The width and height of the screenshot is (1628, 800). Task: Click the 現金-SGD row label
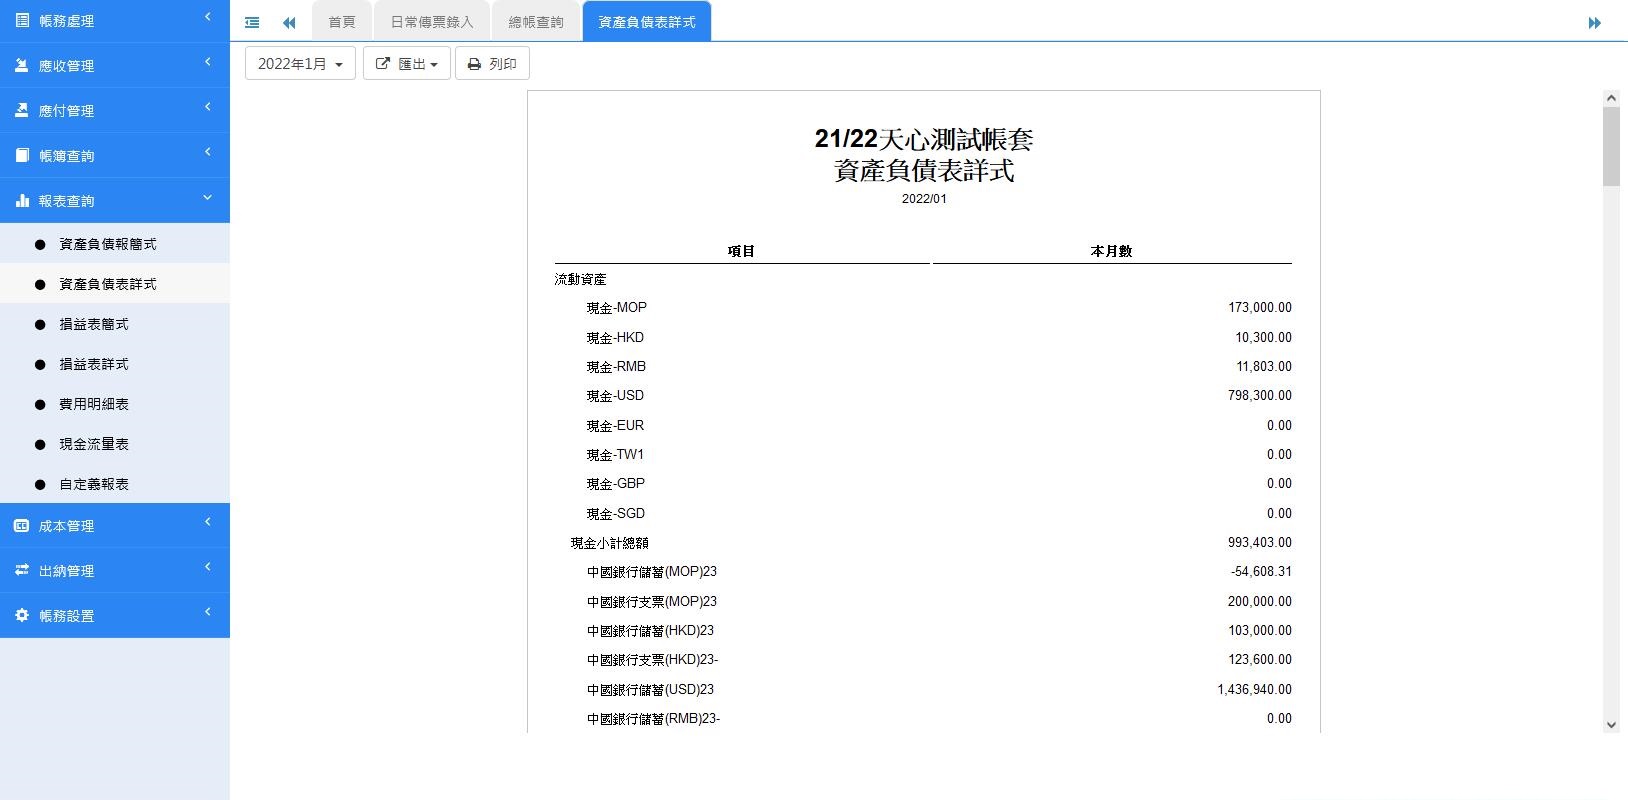point(615,514)
